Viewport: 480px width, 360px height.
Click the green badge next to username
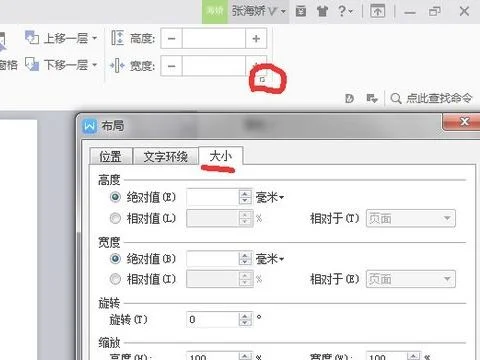pos(215,11)
